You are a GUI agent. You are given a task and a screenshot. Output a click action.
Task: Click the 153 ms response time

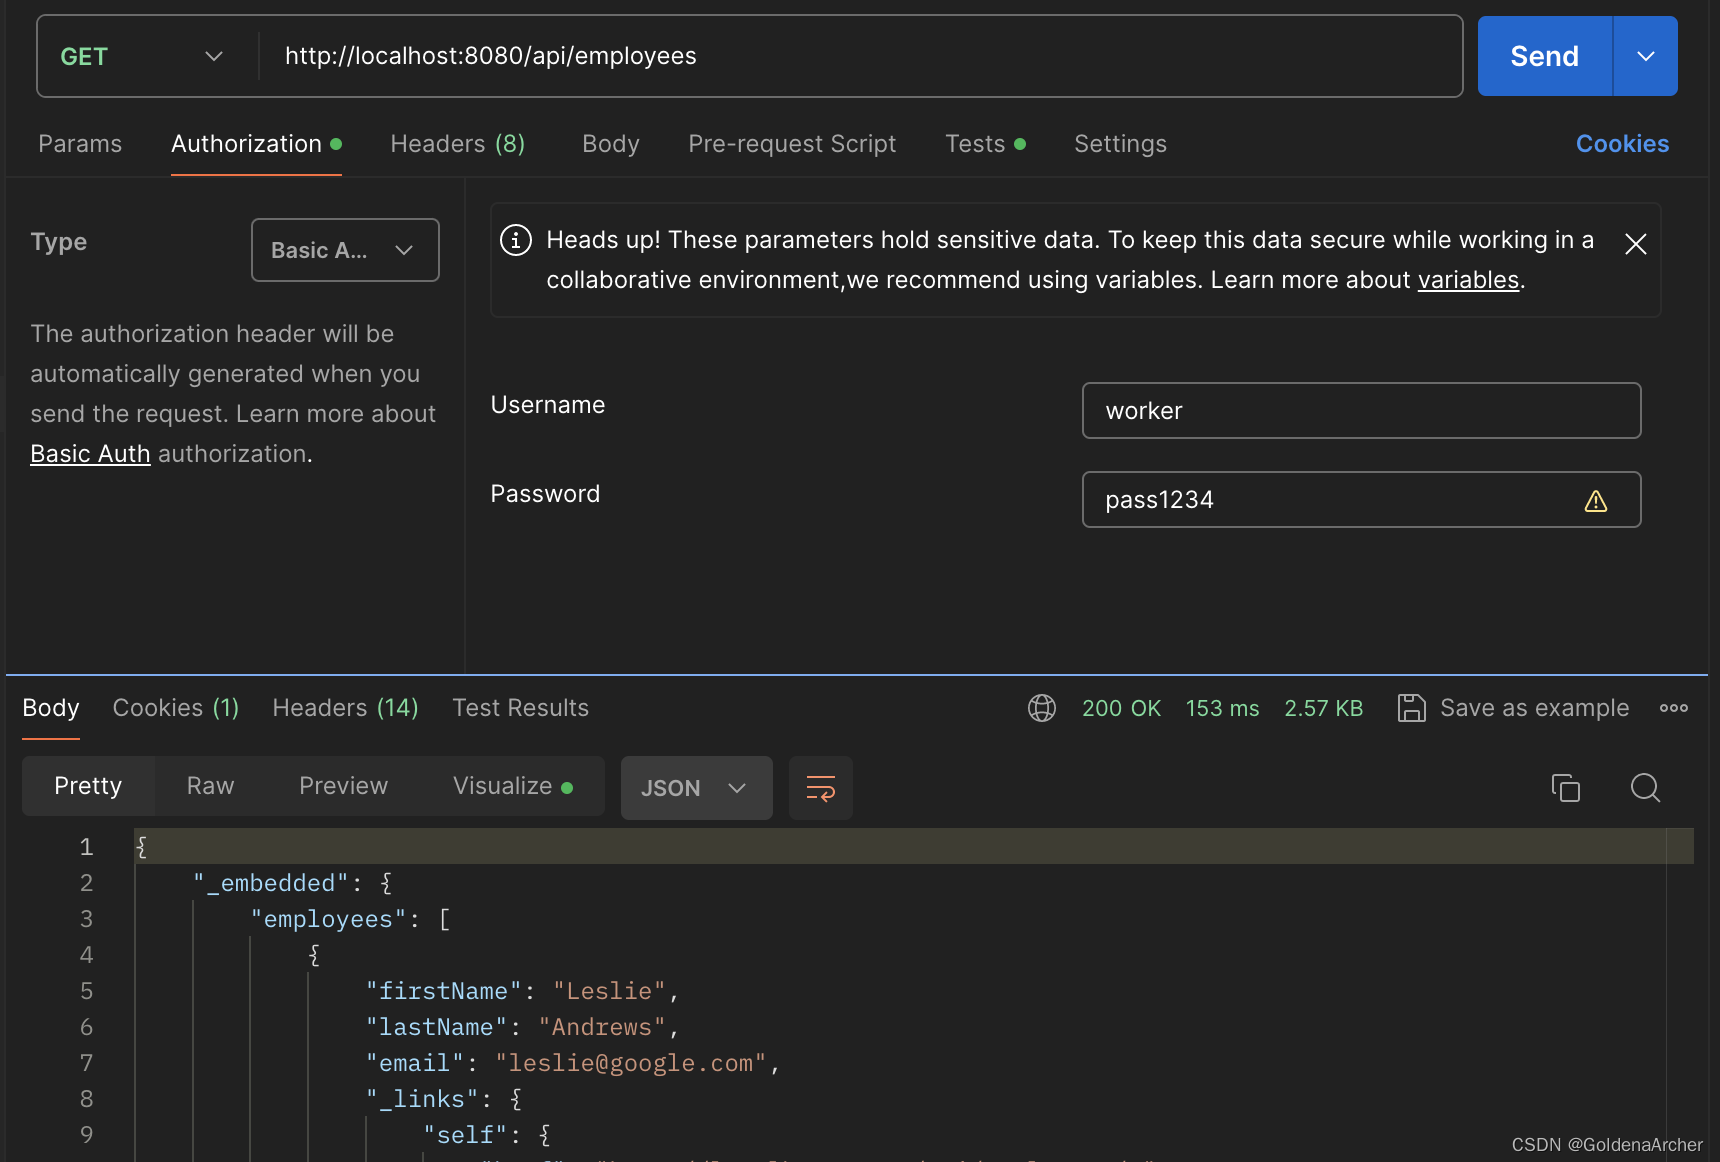click(x=1222, y=708)
